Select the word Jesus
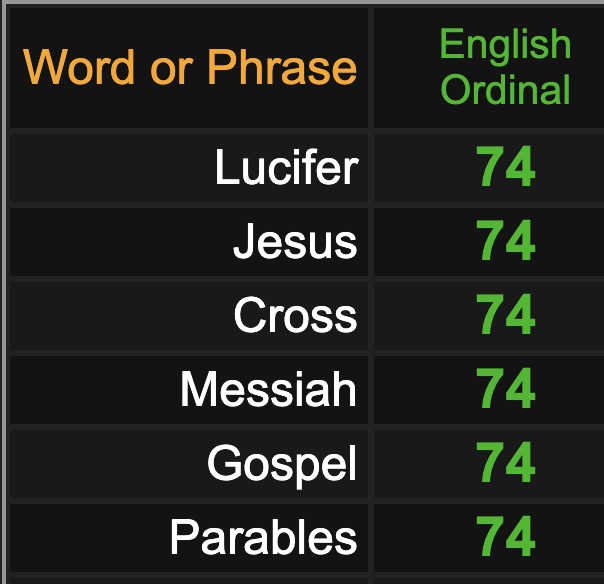 click(295, 242)
